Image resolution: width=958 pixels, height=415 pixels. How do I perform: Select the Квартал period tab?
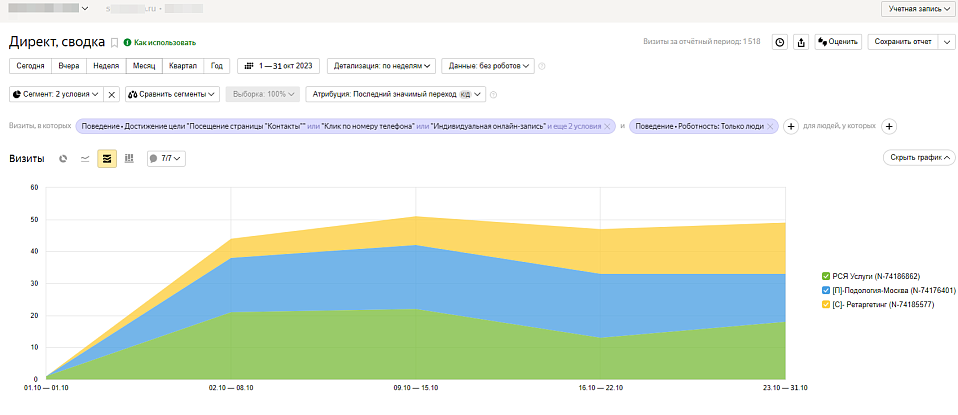click(183, 66)
